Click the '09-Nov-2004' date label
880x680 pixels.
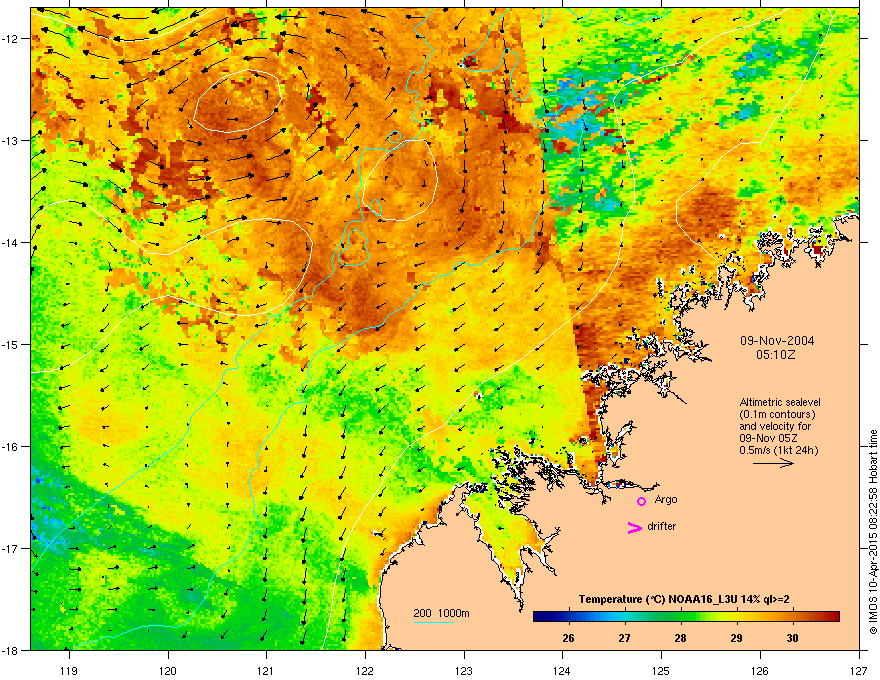point(777,341)
